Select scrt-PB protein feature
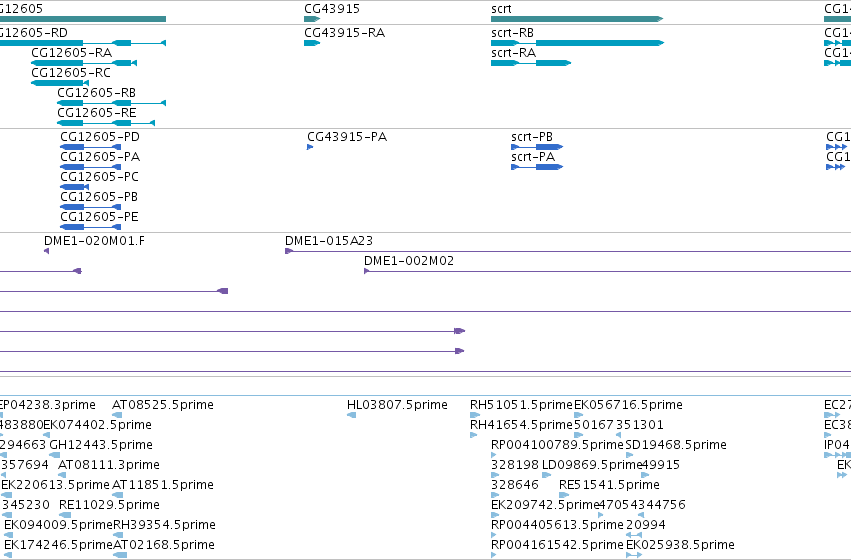Viewport: 851px width, 560px height. 537,147
